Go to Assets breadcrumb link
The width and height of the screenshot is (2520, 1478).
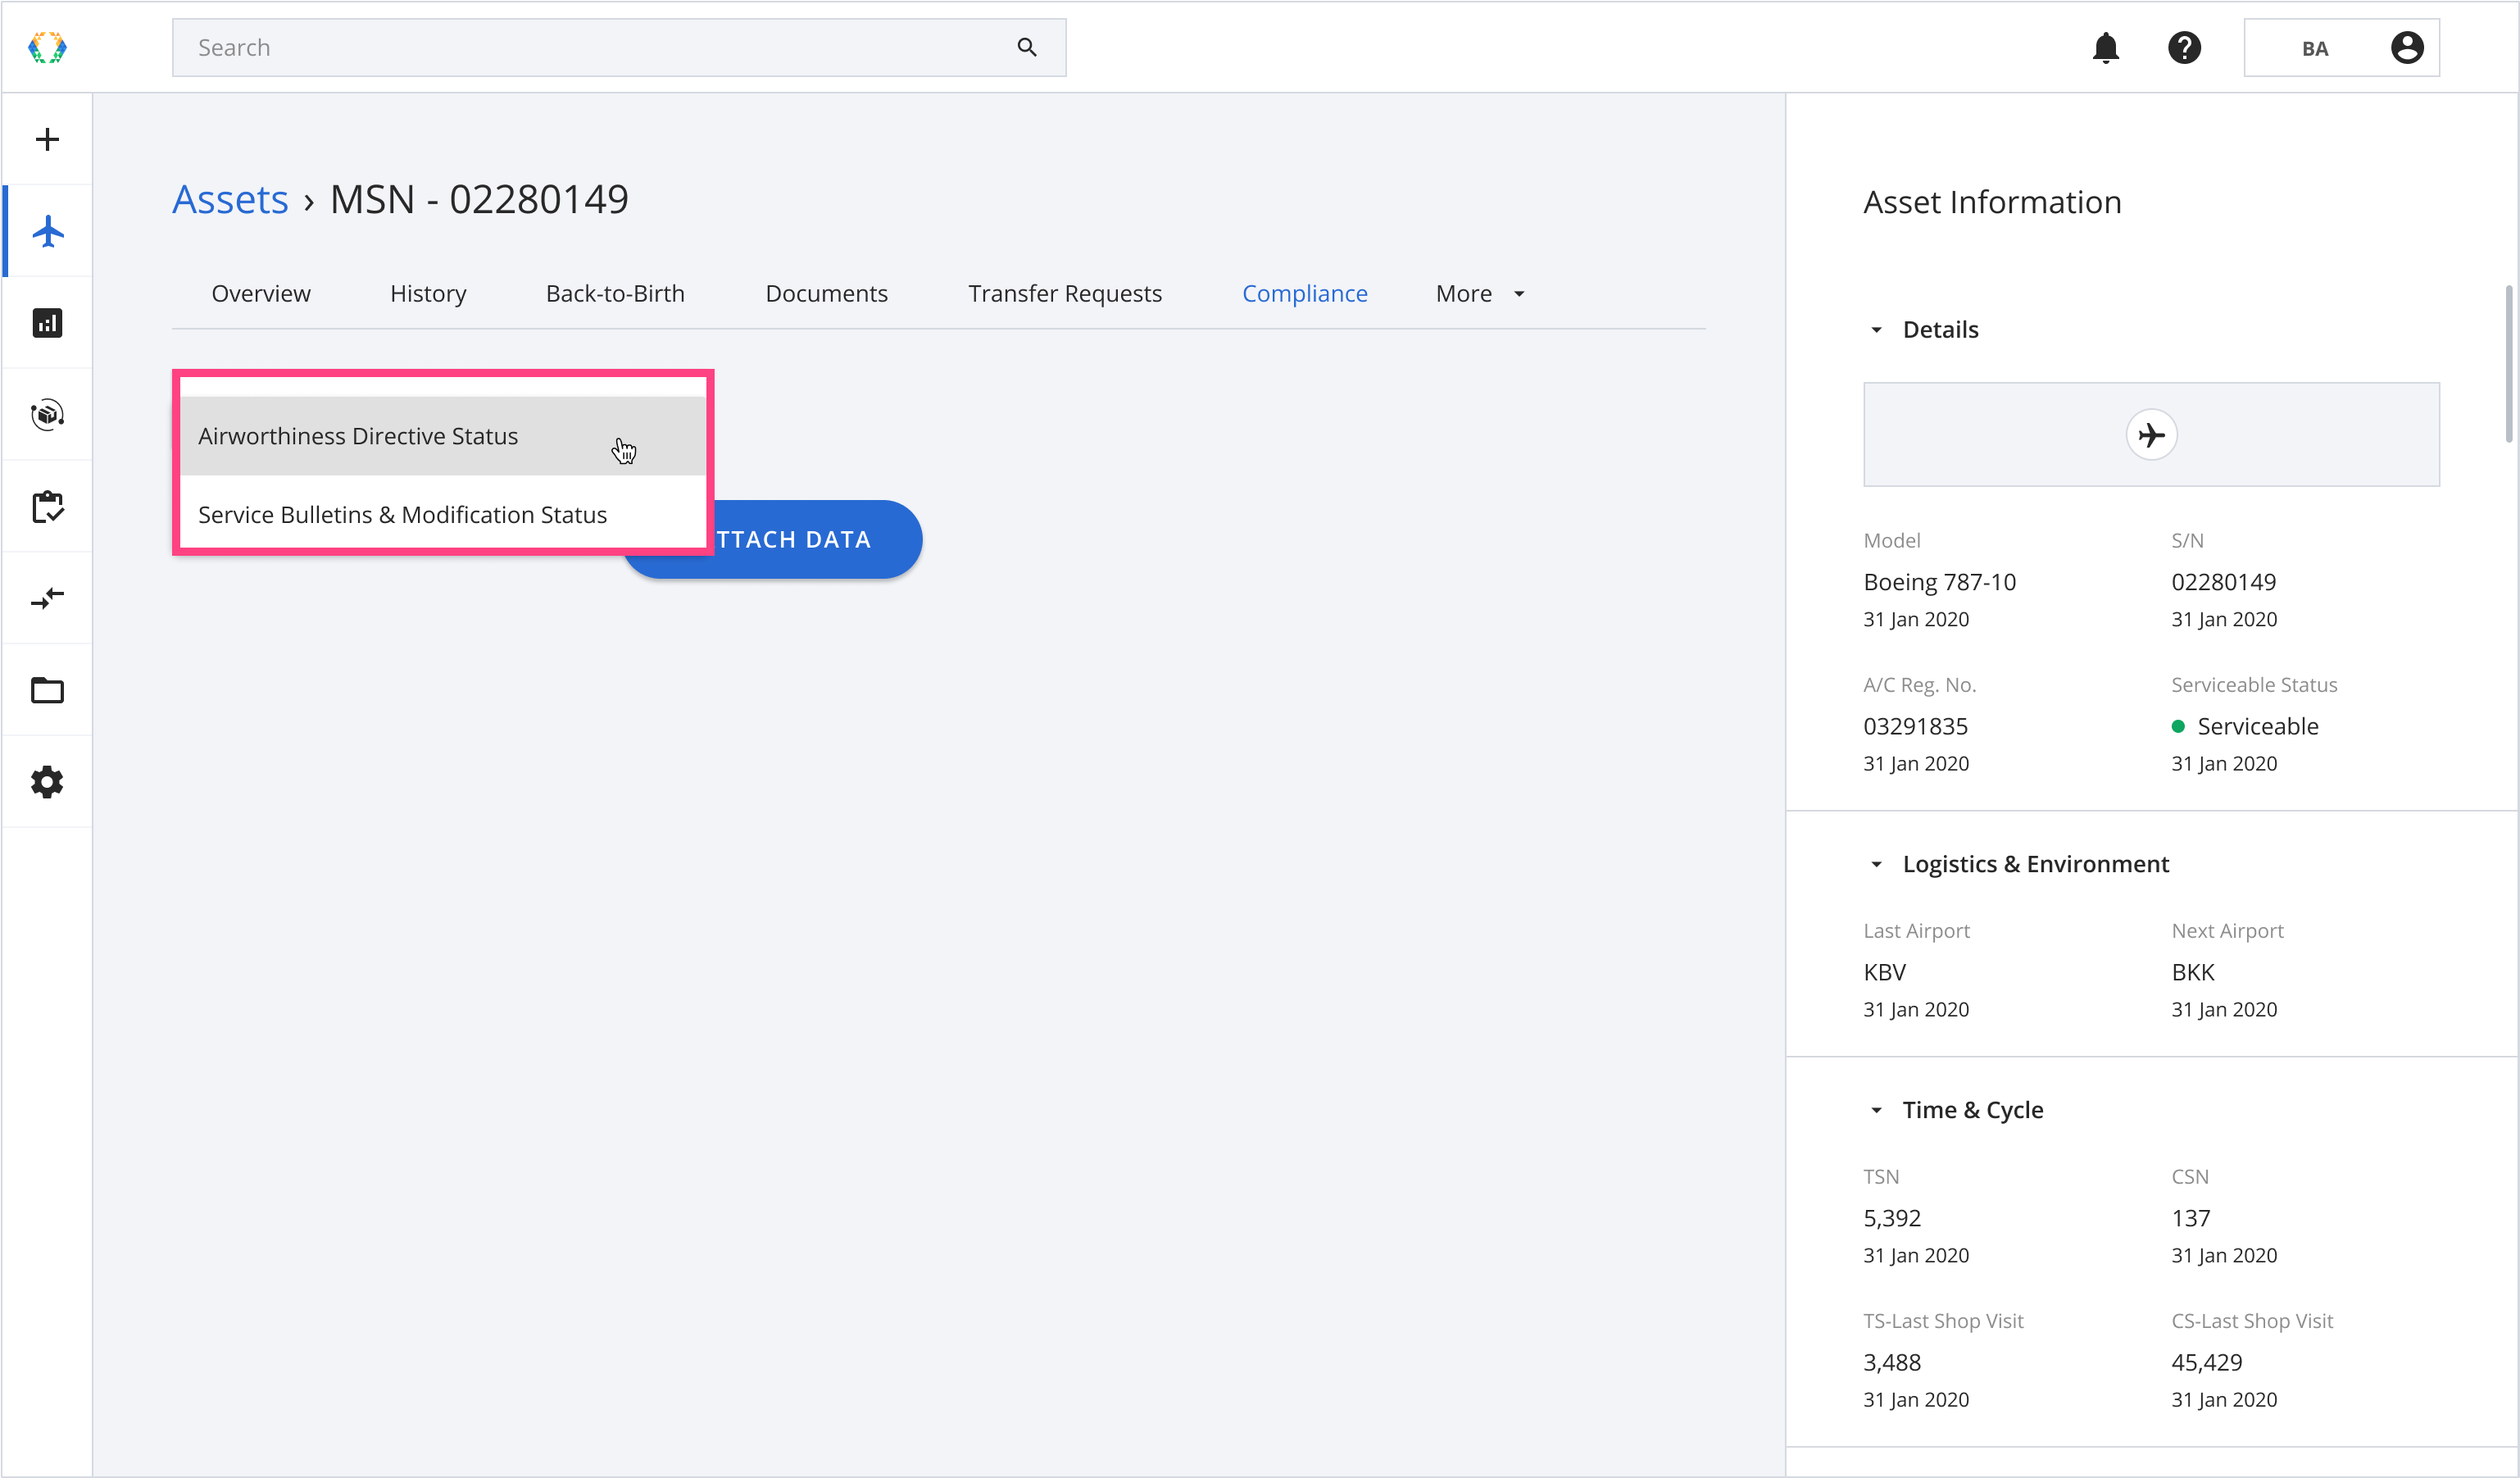230,199
